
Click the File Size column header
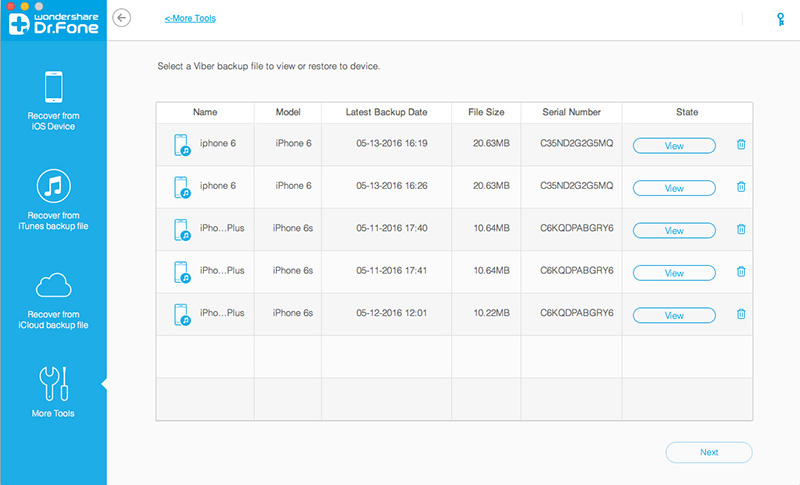[x=486, y=112]
